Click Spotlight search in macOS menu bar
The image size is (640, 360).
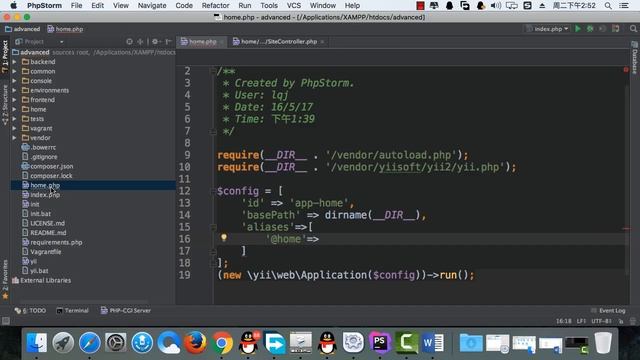click(x=608, y=6)
